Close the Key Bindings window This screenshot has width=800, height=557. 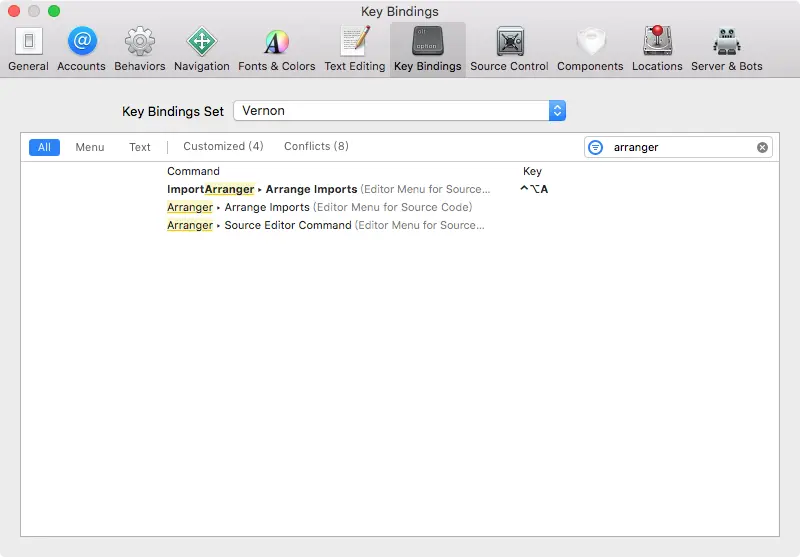tap(14, 11)
